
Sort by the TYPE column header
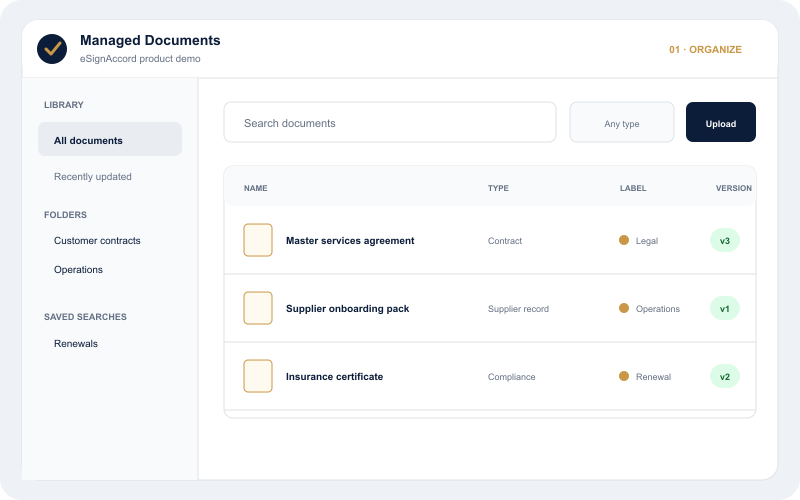coord(498,188)
